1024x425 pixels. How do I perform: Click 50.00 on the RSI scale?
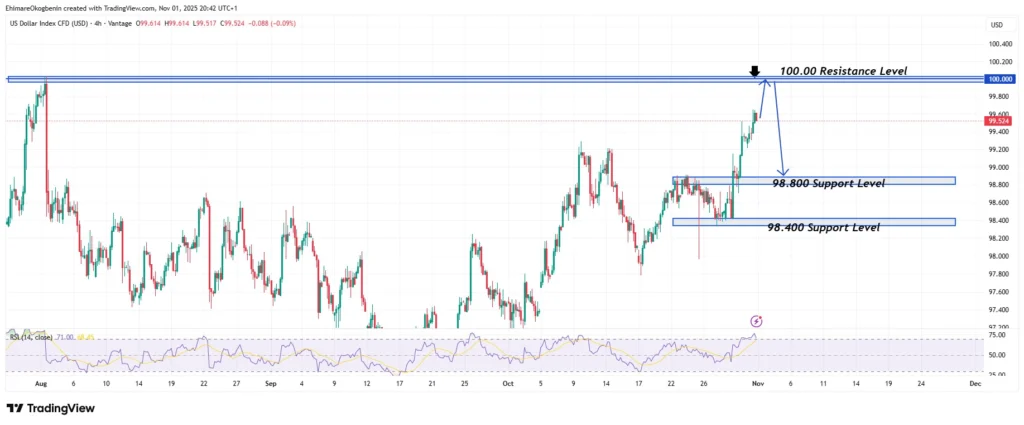click(997, 354)
